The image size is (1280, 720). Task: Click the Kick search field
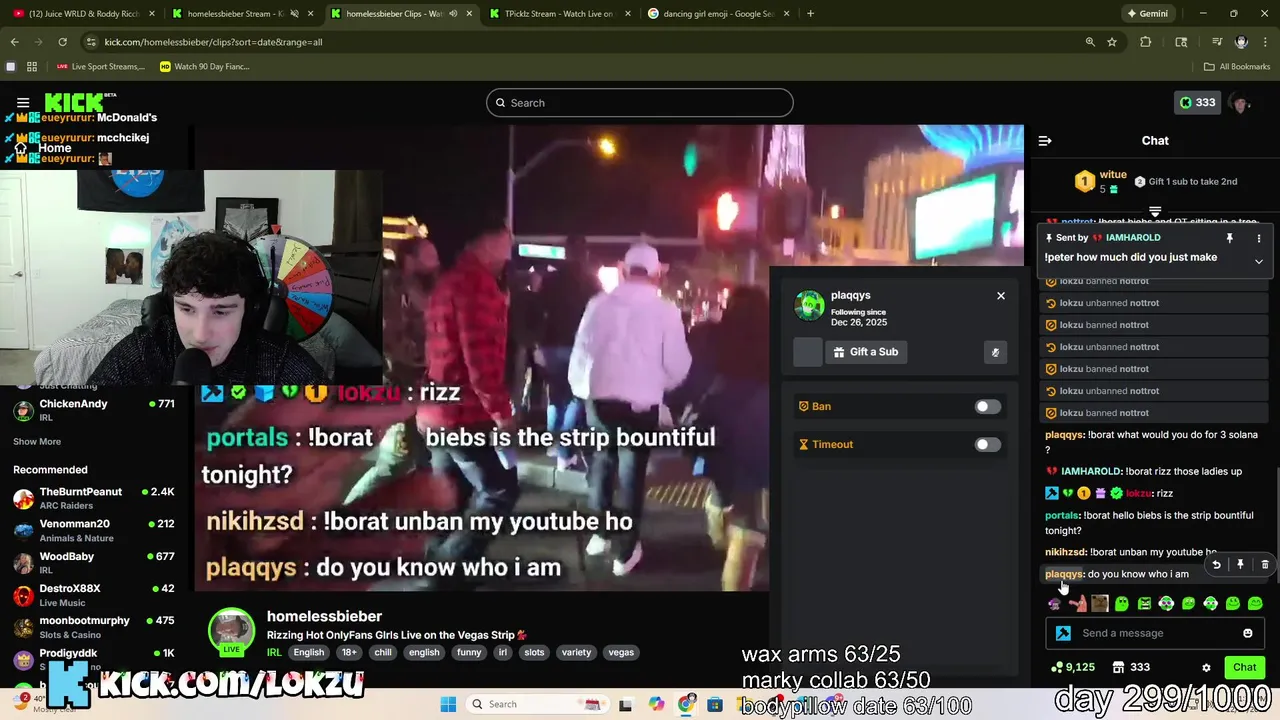[x=640, y=103]
